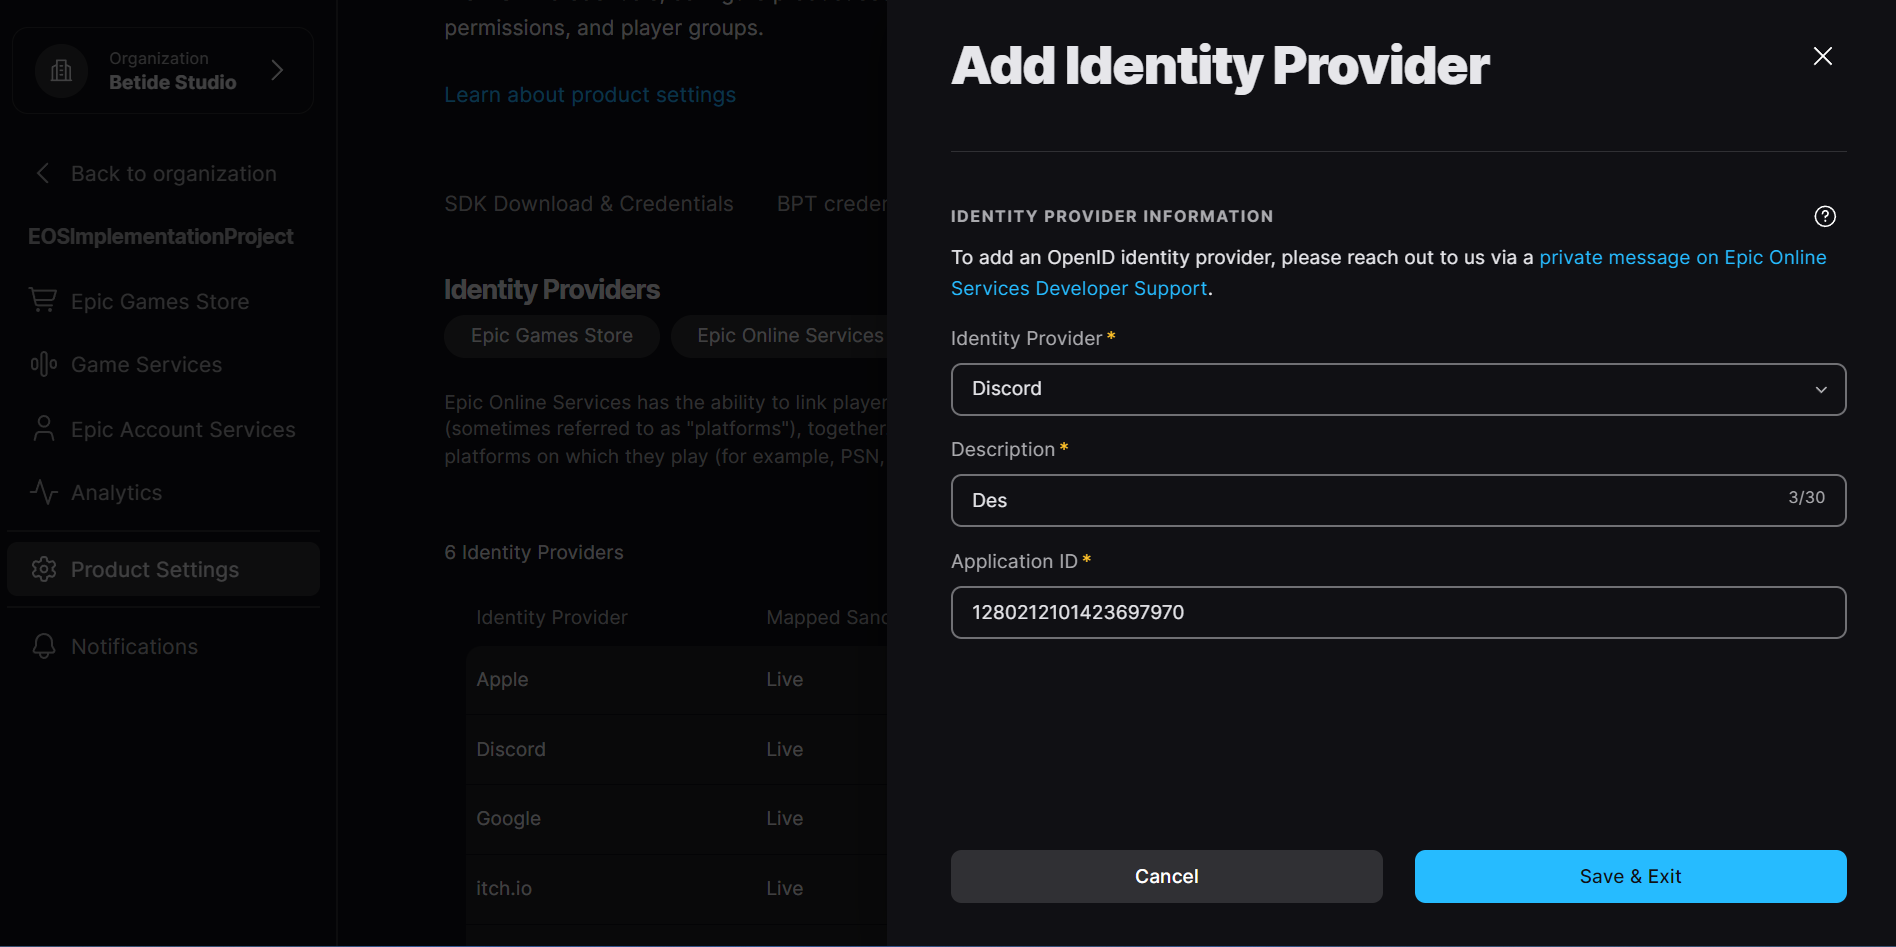Click the Epic Games Store cart icon
Viewport: 1896px width, 947px height.
[x=43, y=300]
